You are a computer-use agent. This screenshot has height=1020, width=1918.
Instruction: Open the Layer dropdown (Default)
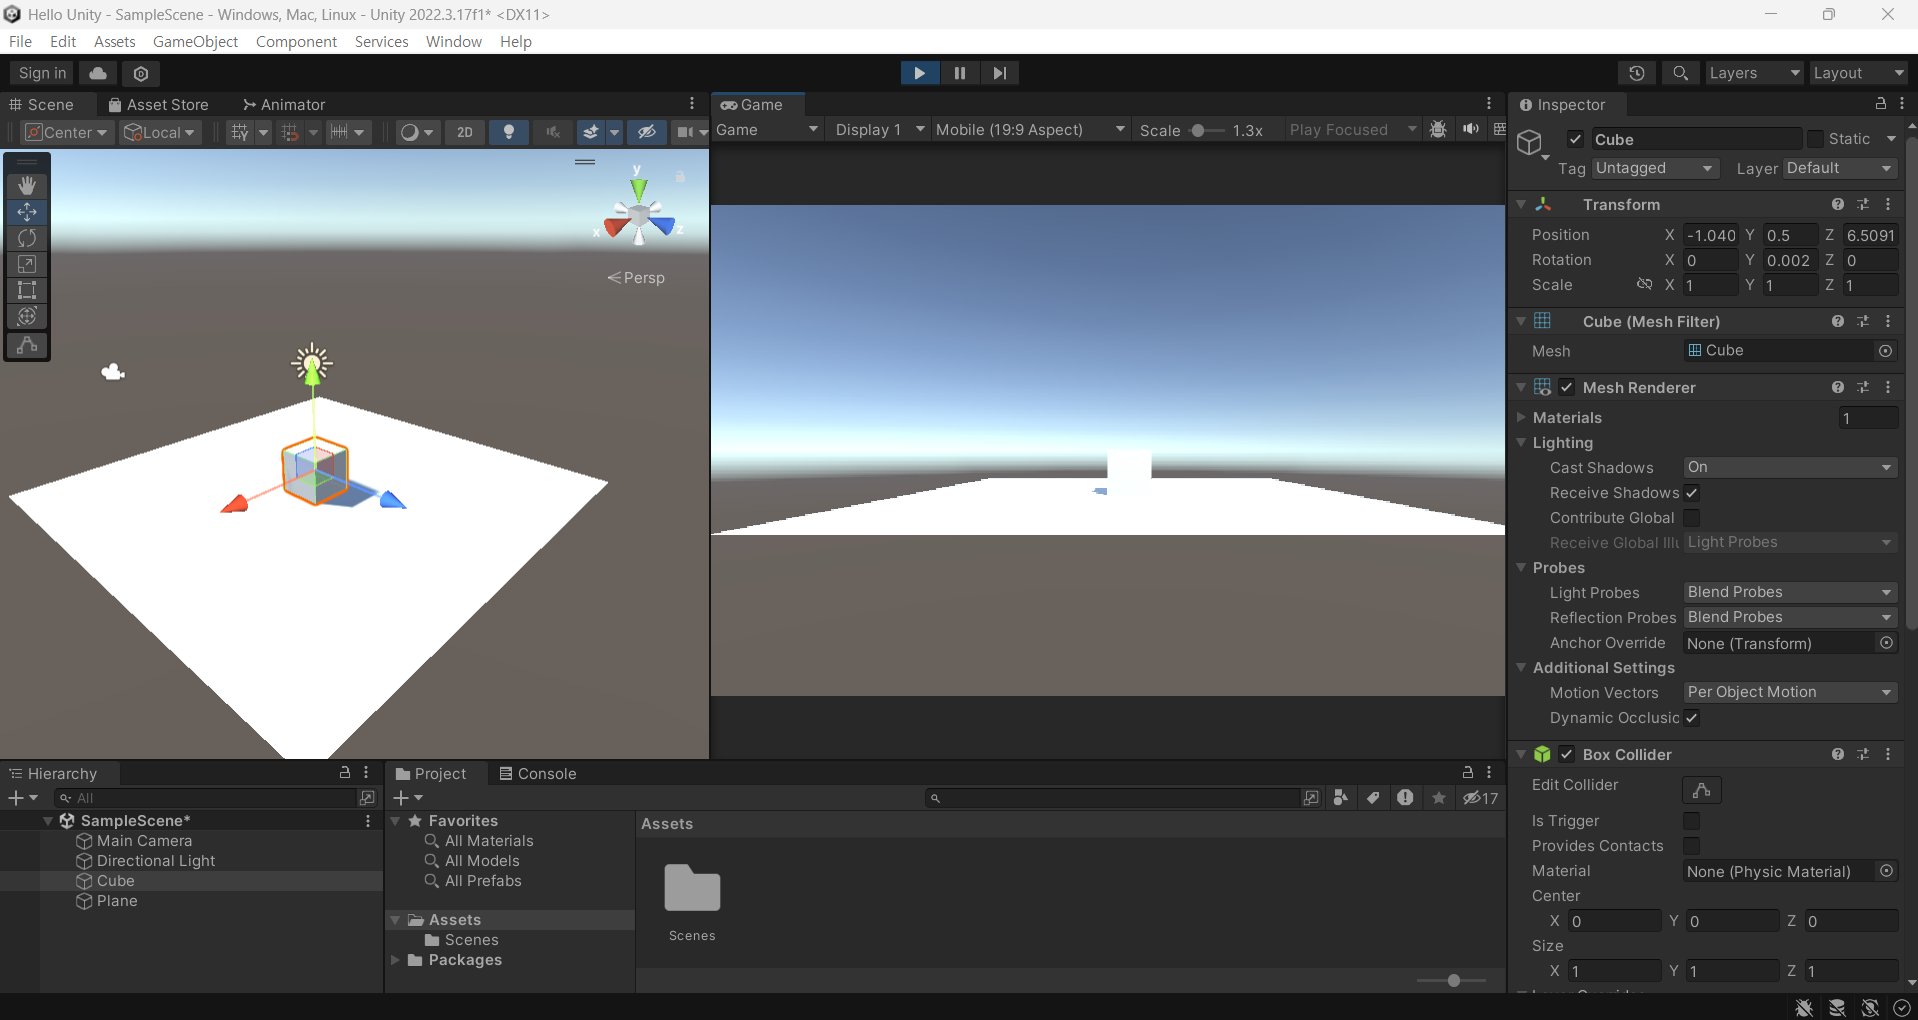click(x=1840, y=168)
